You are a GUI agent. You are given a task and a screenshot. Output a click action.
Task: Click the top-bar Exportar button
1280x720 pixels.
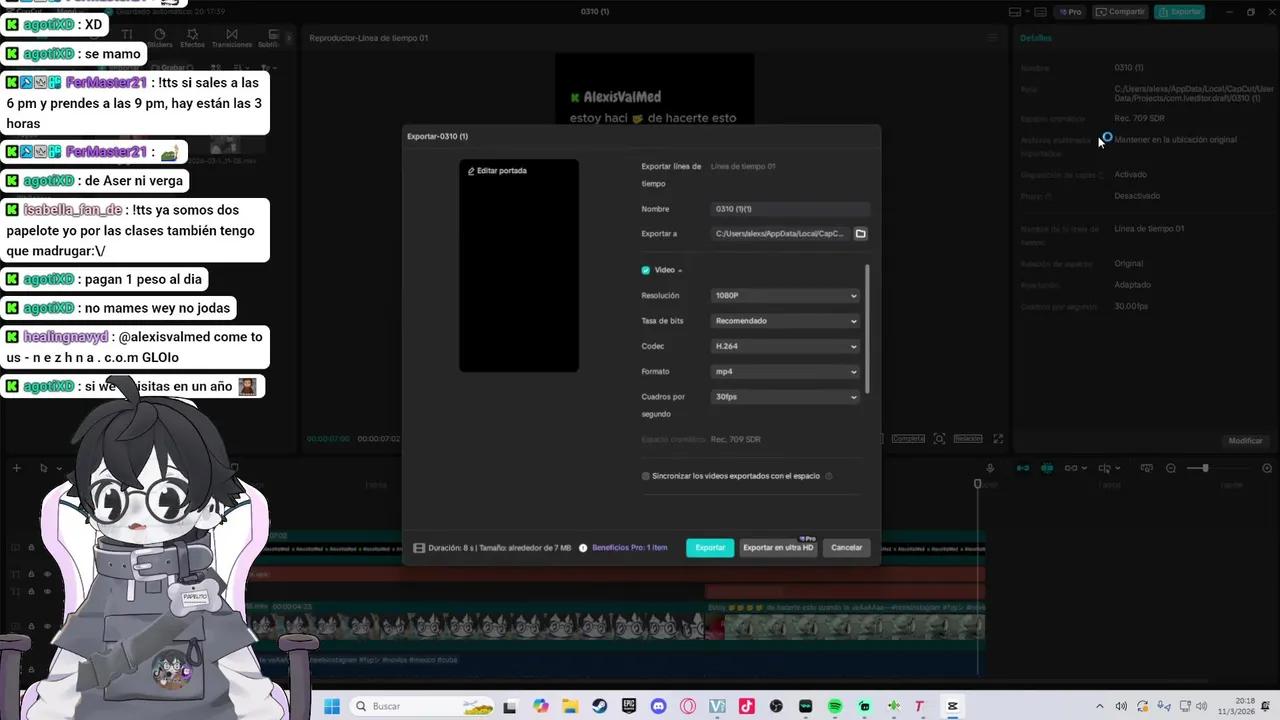pyautogui.click(x=1179, y=12)
